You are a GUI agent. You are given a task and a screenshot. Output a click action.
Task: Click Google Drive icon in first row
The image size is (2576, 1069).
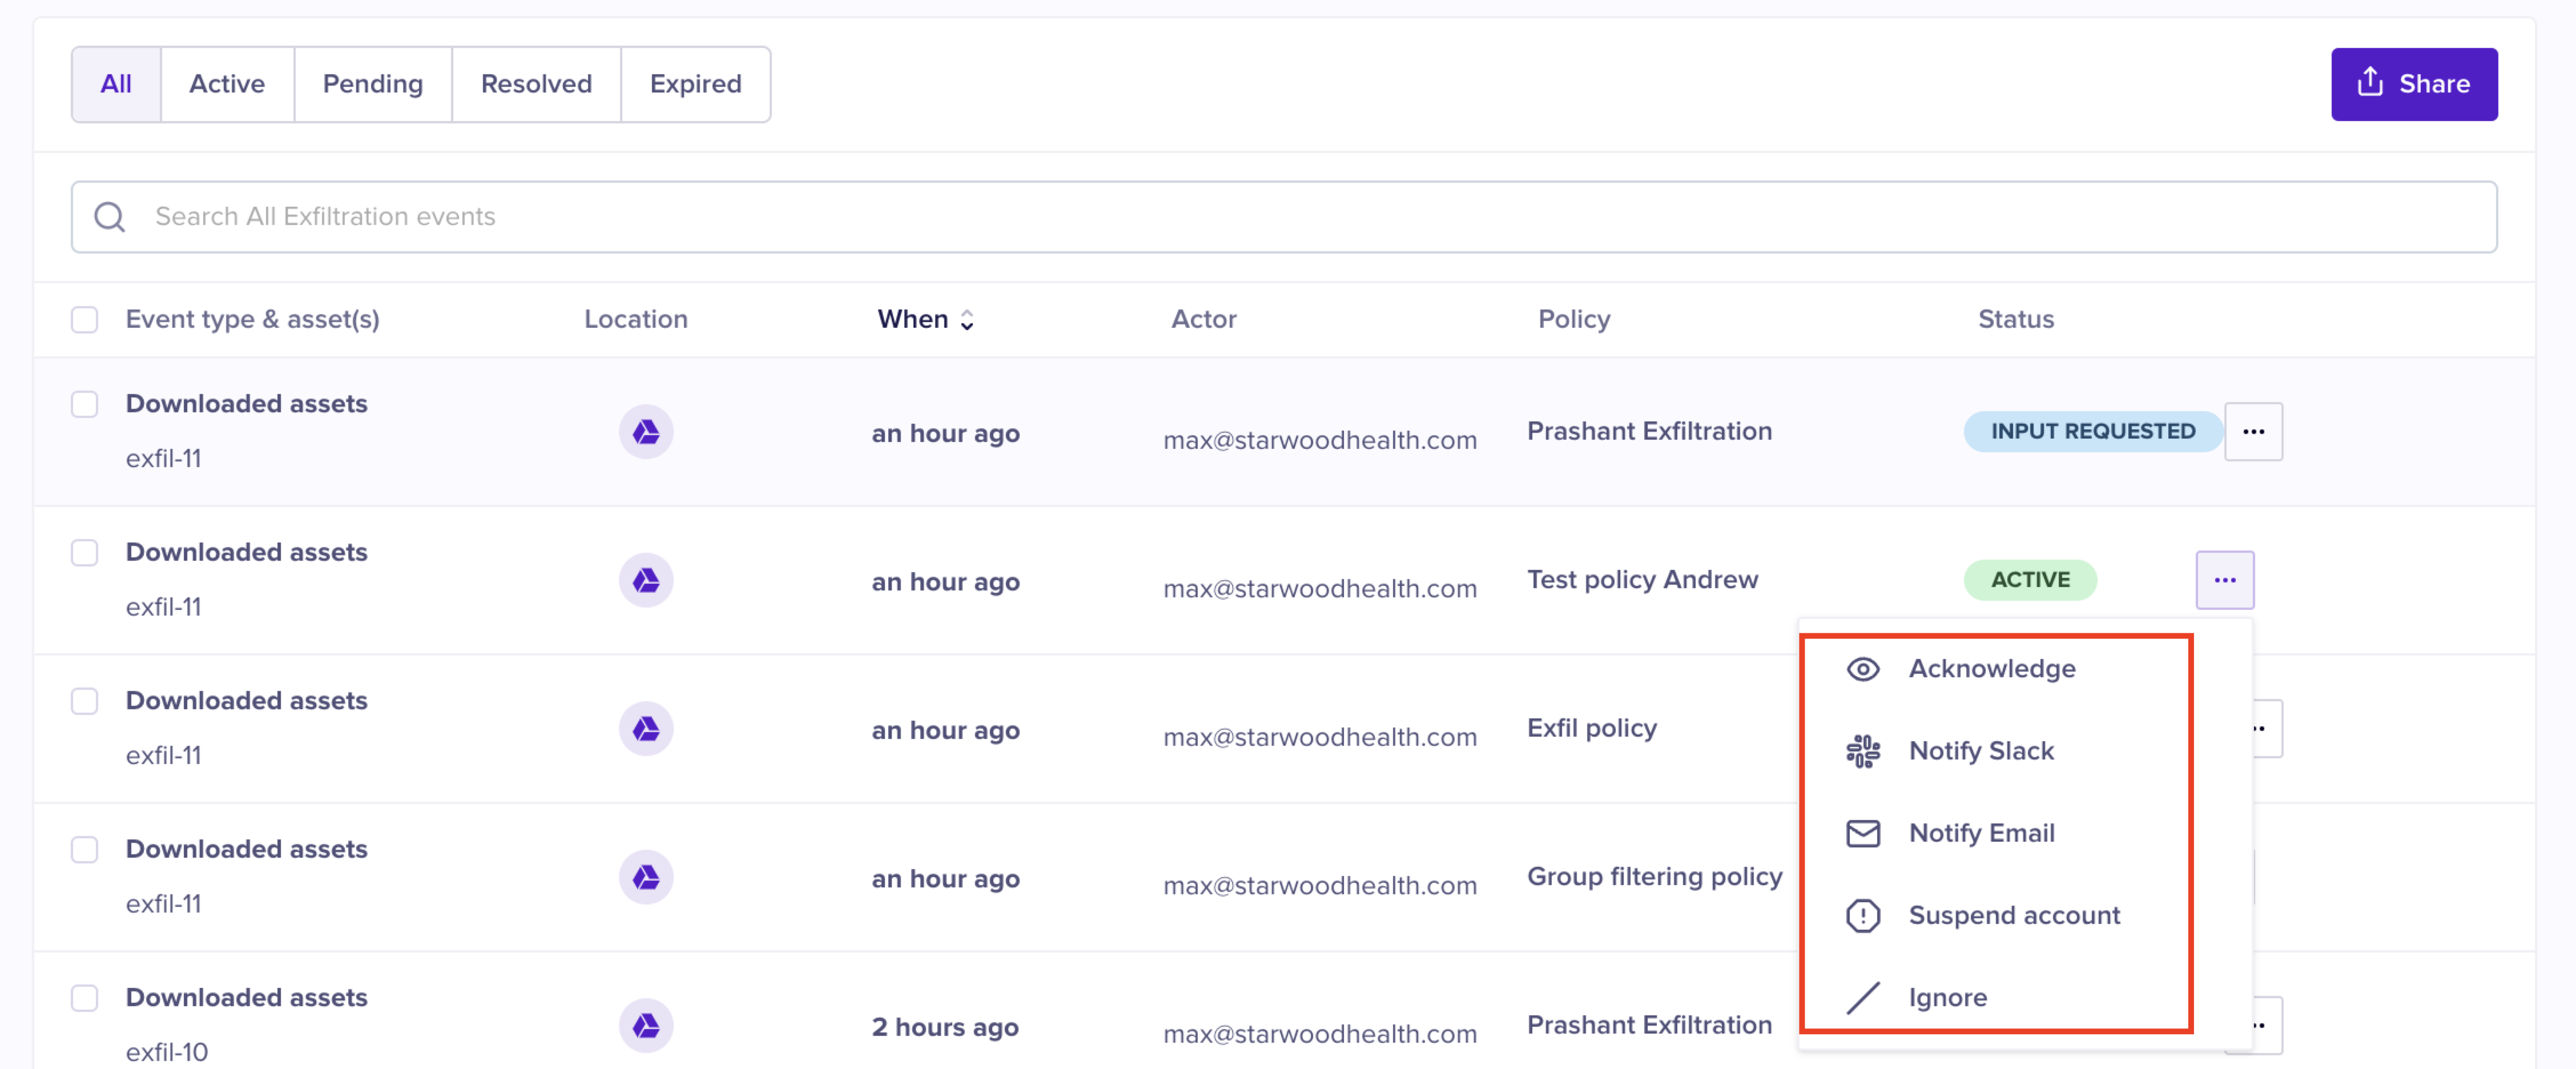tap(646, 432)
